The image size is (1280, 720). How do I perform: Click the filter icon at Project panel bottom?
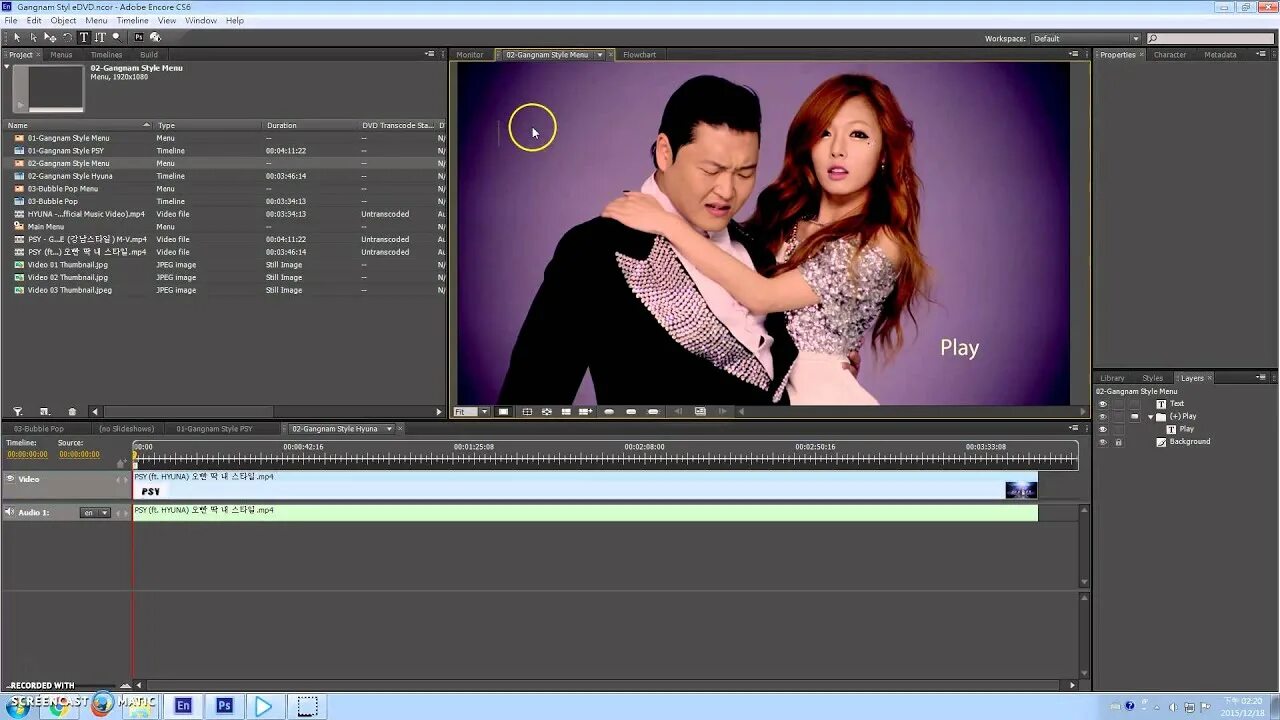(17, 411)
